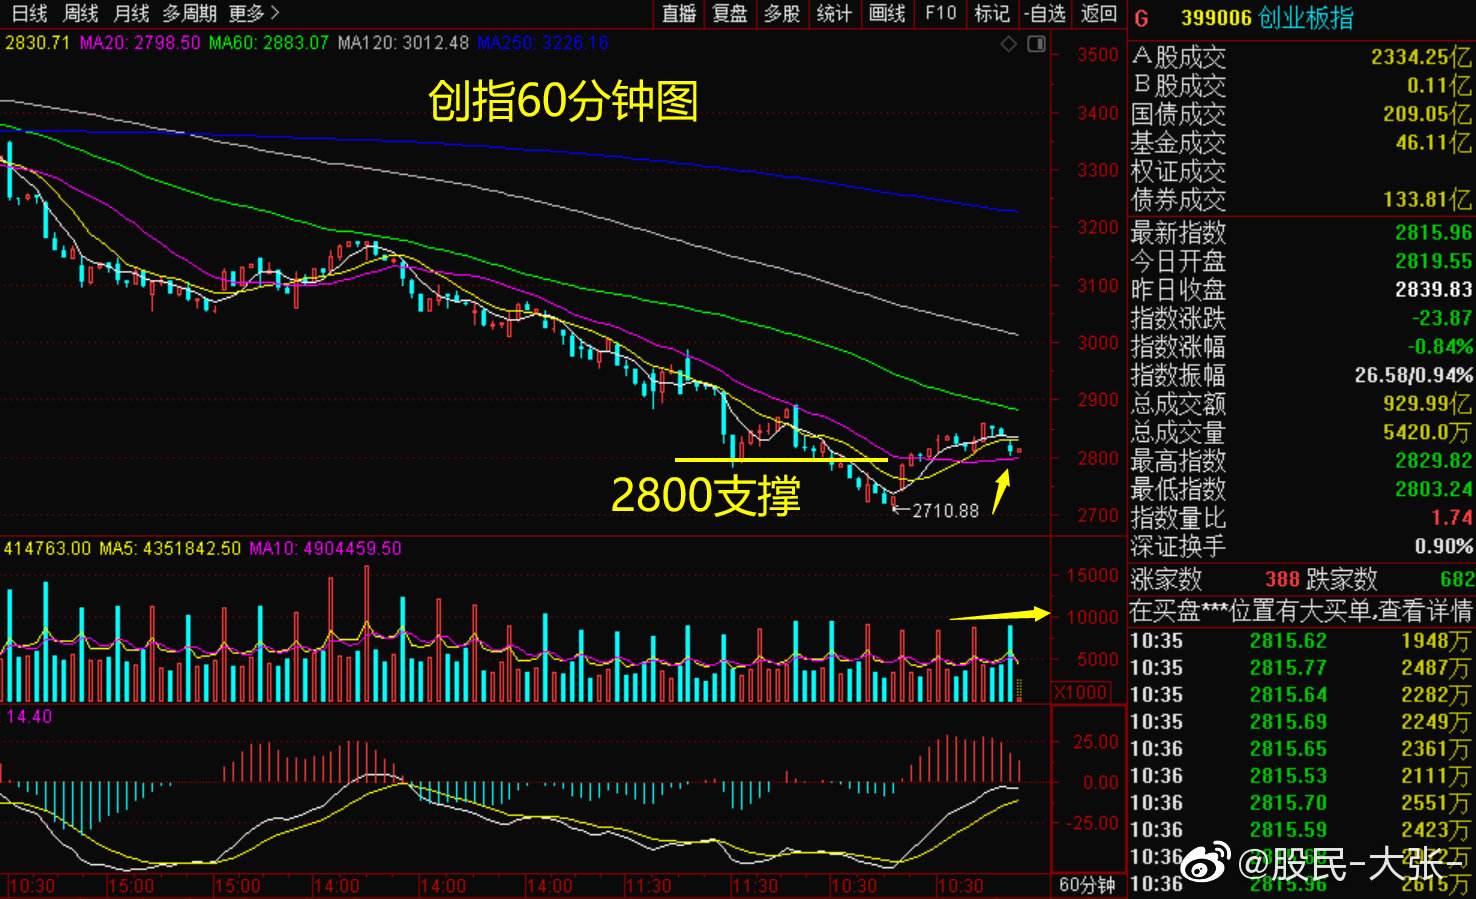
Task: Select the stock code 399006
Action: [1216, 18]
